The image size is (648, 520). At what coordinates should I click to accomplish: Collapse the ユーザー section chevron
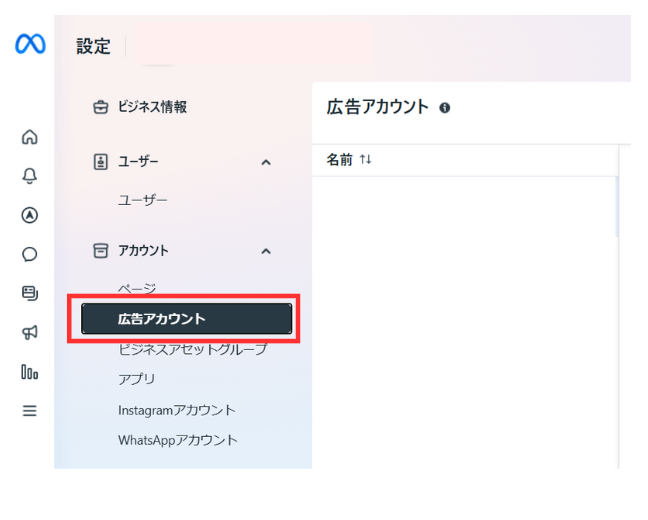click(266, 162)
